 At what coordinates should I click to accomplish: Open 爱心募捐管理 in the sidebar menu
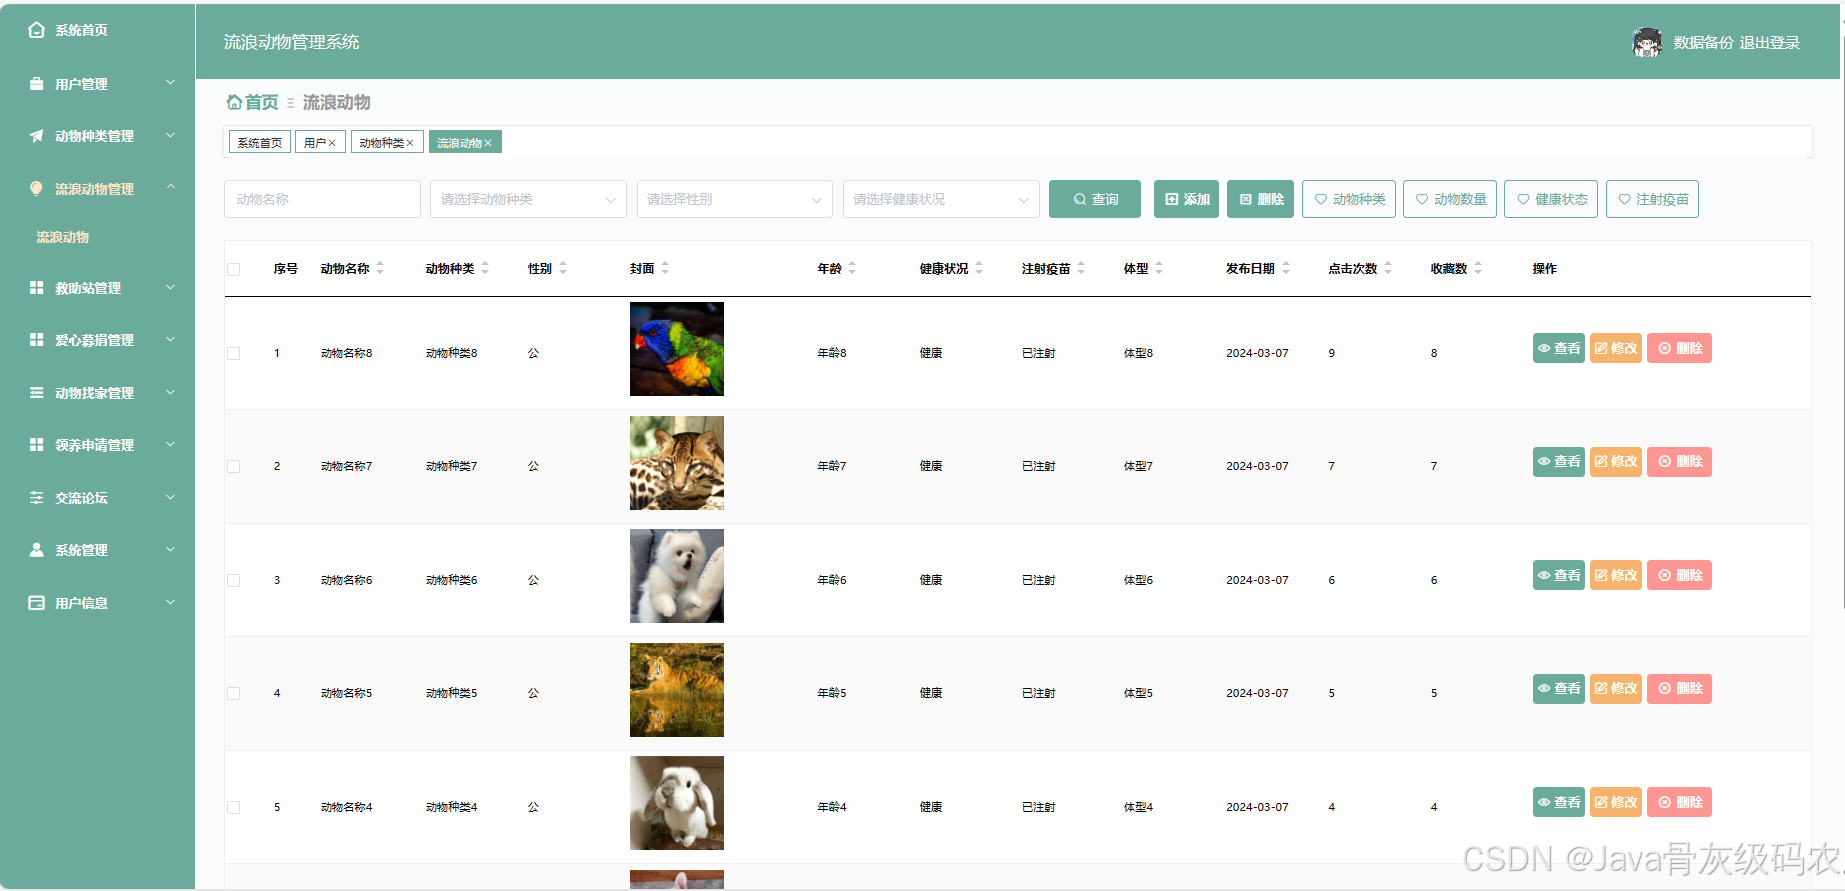tap(97, 340)
